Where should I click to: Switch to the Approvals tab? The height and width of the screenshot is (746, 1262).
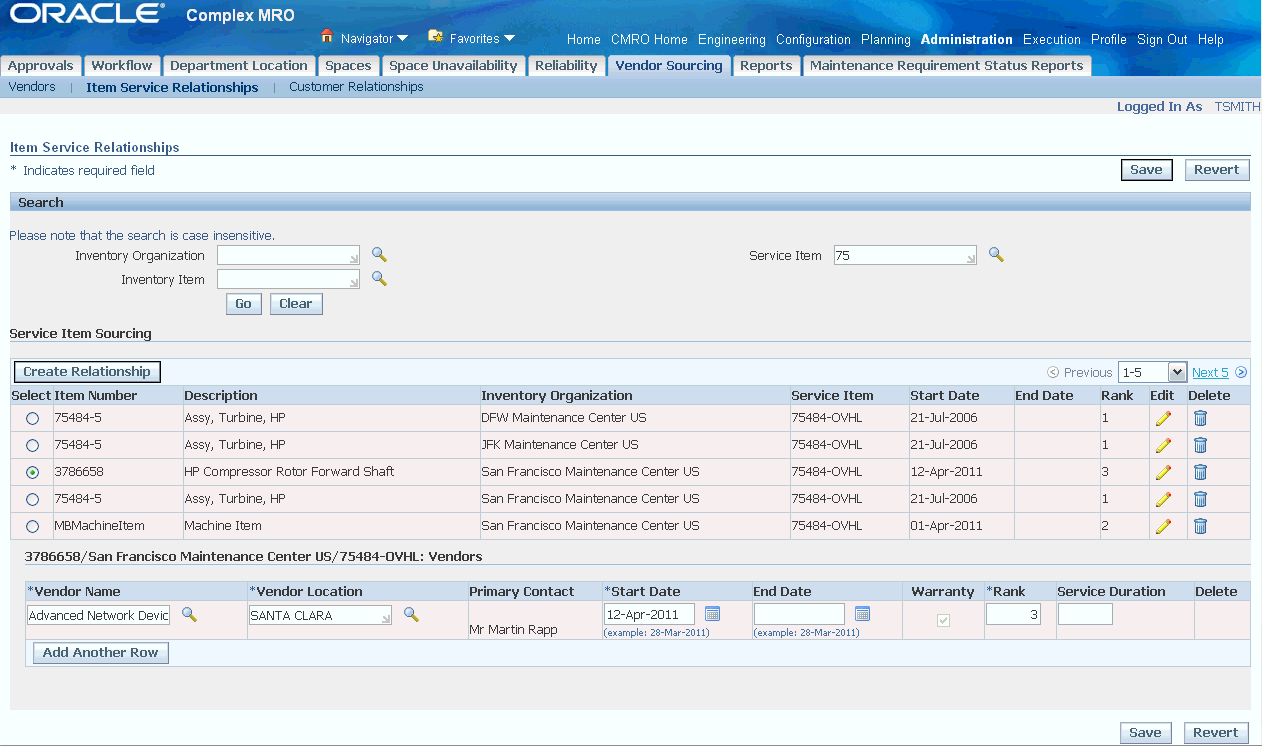pyautogui.click(x=41, y=66)
